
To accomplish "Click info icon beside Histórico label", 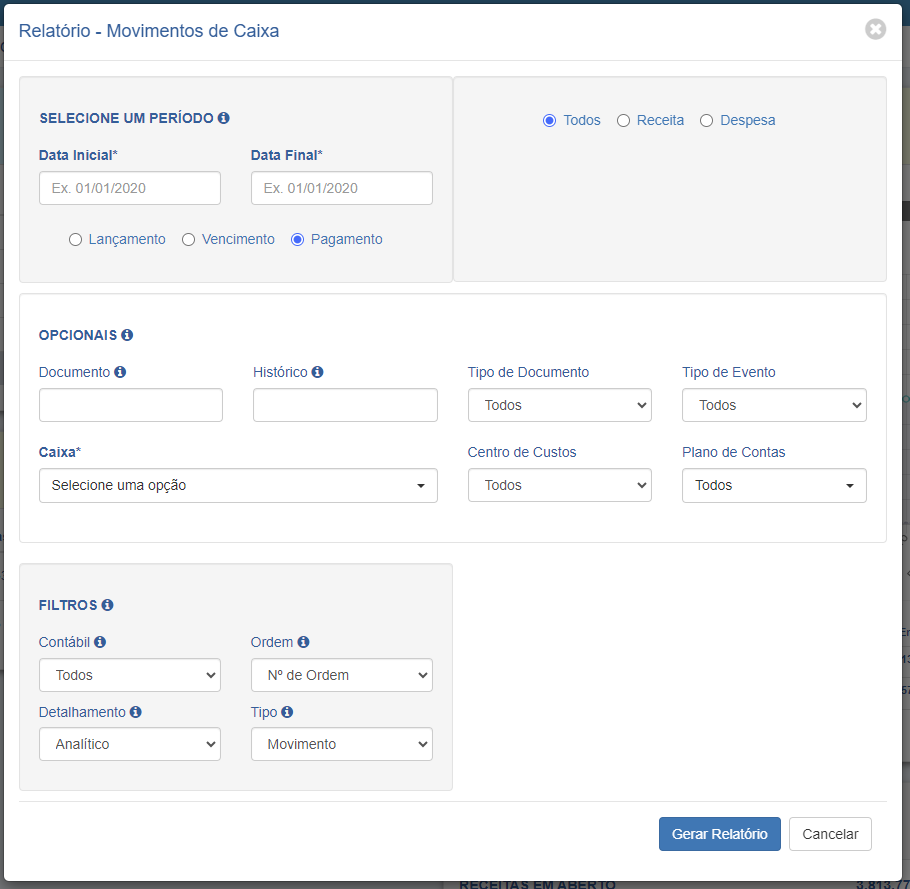I will pos(317,372).
